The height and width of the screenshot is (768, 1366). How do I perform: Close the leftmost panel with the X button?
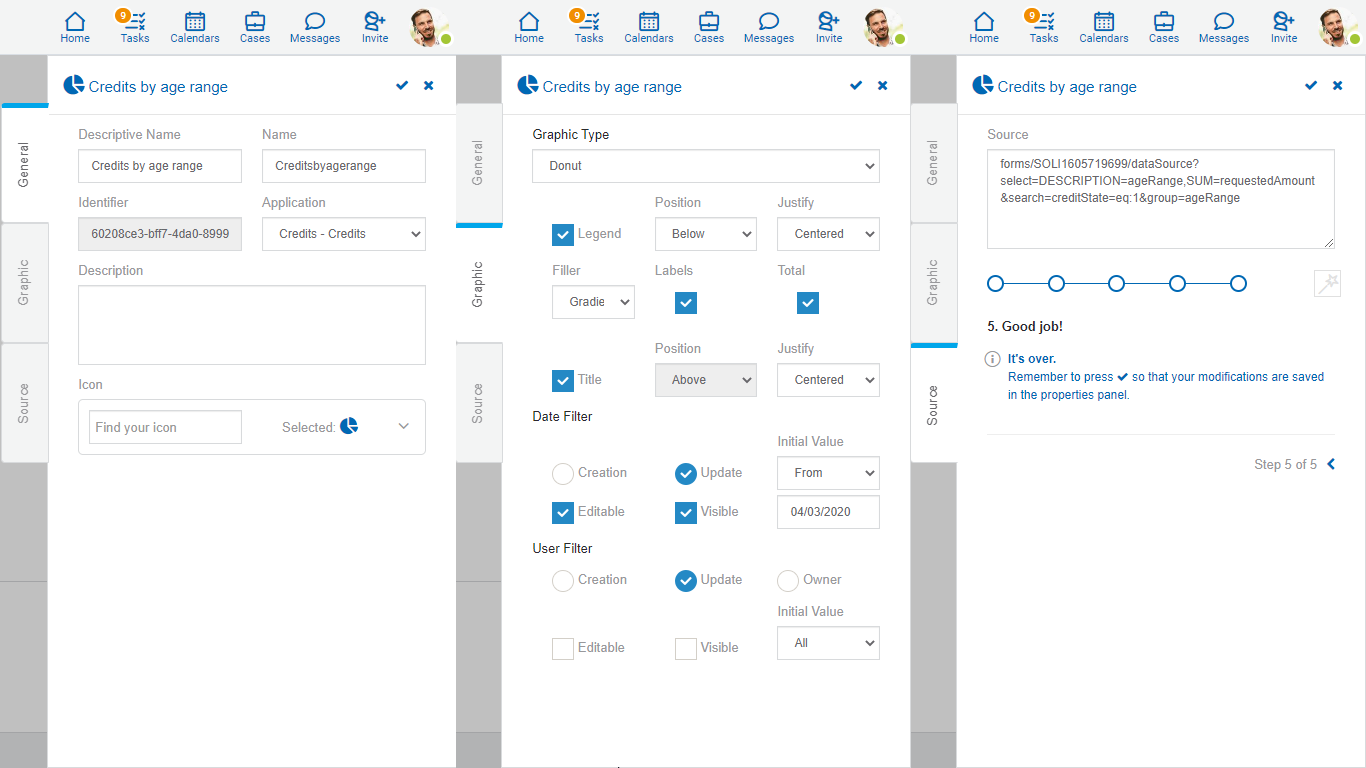pyautogui.click(x=429, y=86)
